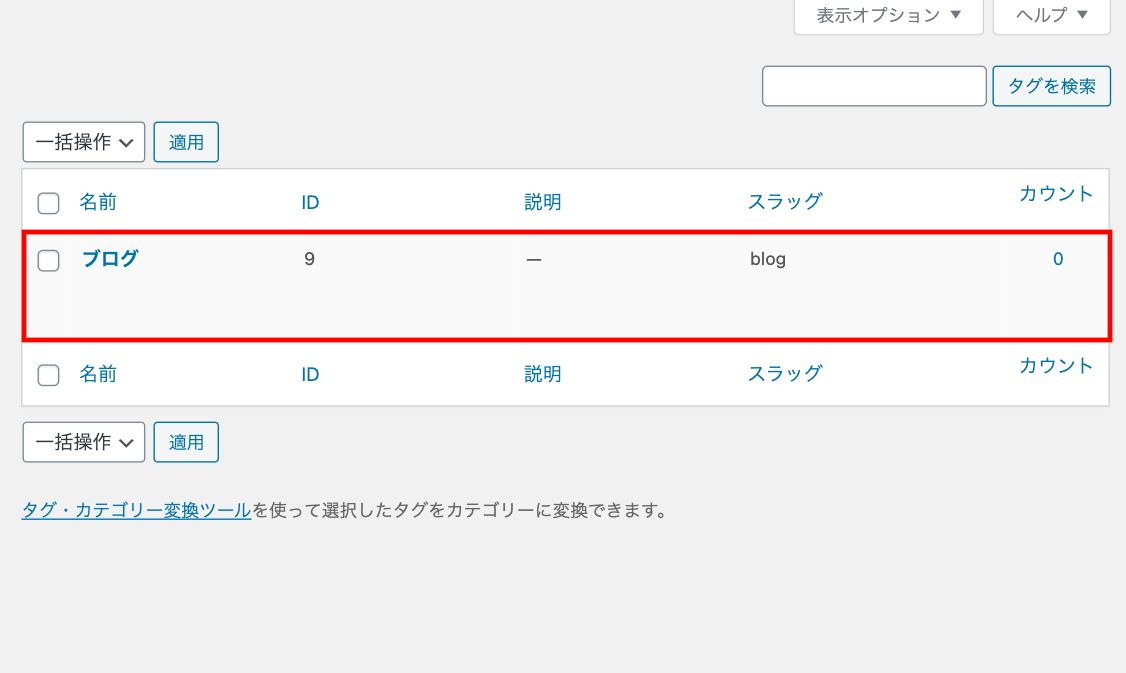This screenshot has width=1126, height=673.
Task: Open the top 一括操作 dropdown
Action: (83, 141)
